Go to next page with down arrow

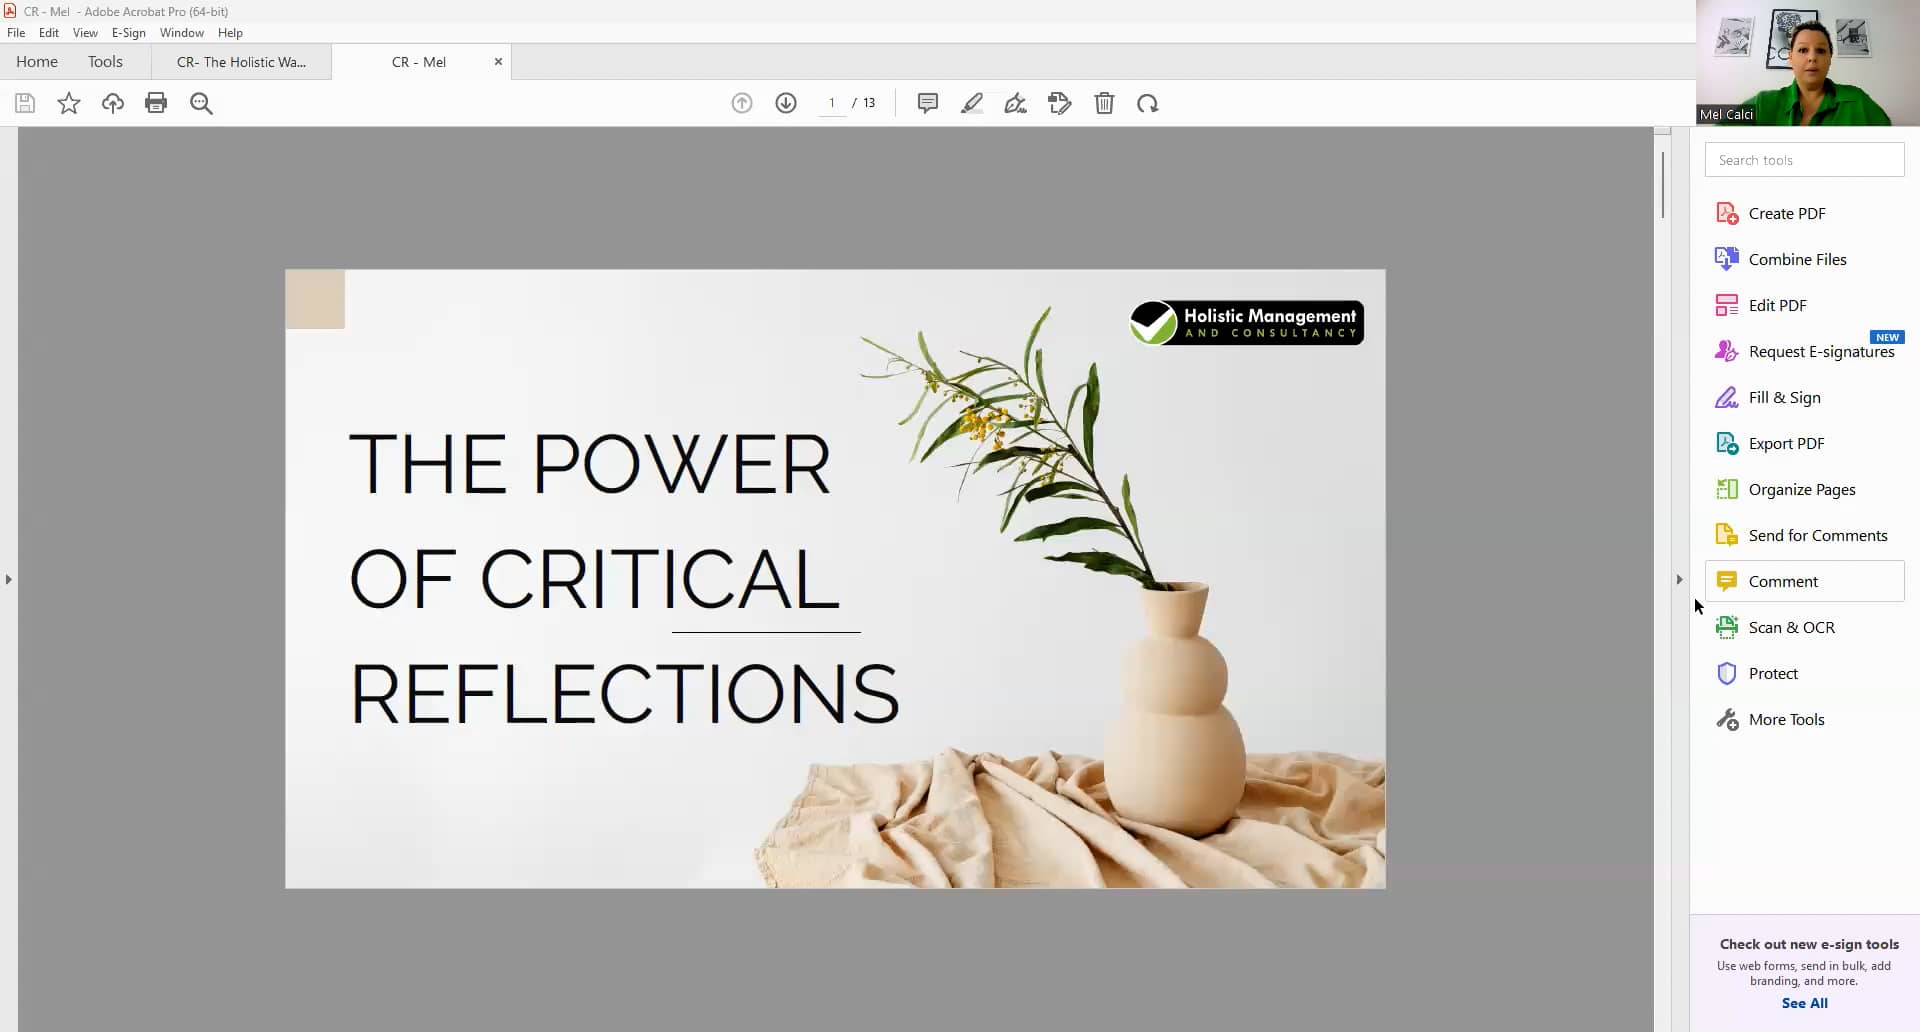click(x=786, y=102)
